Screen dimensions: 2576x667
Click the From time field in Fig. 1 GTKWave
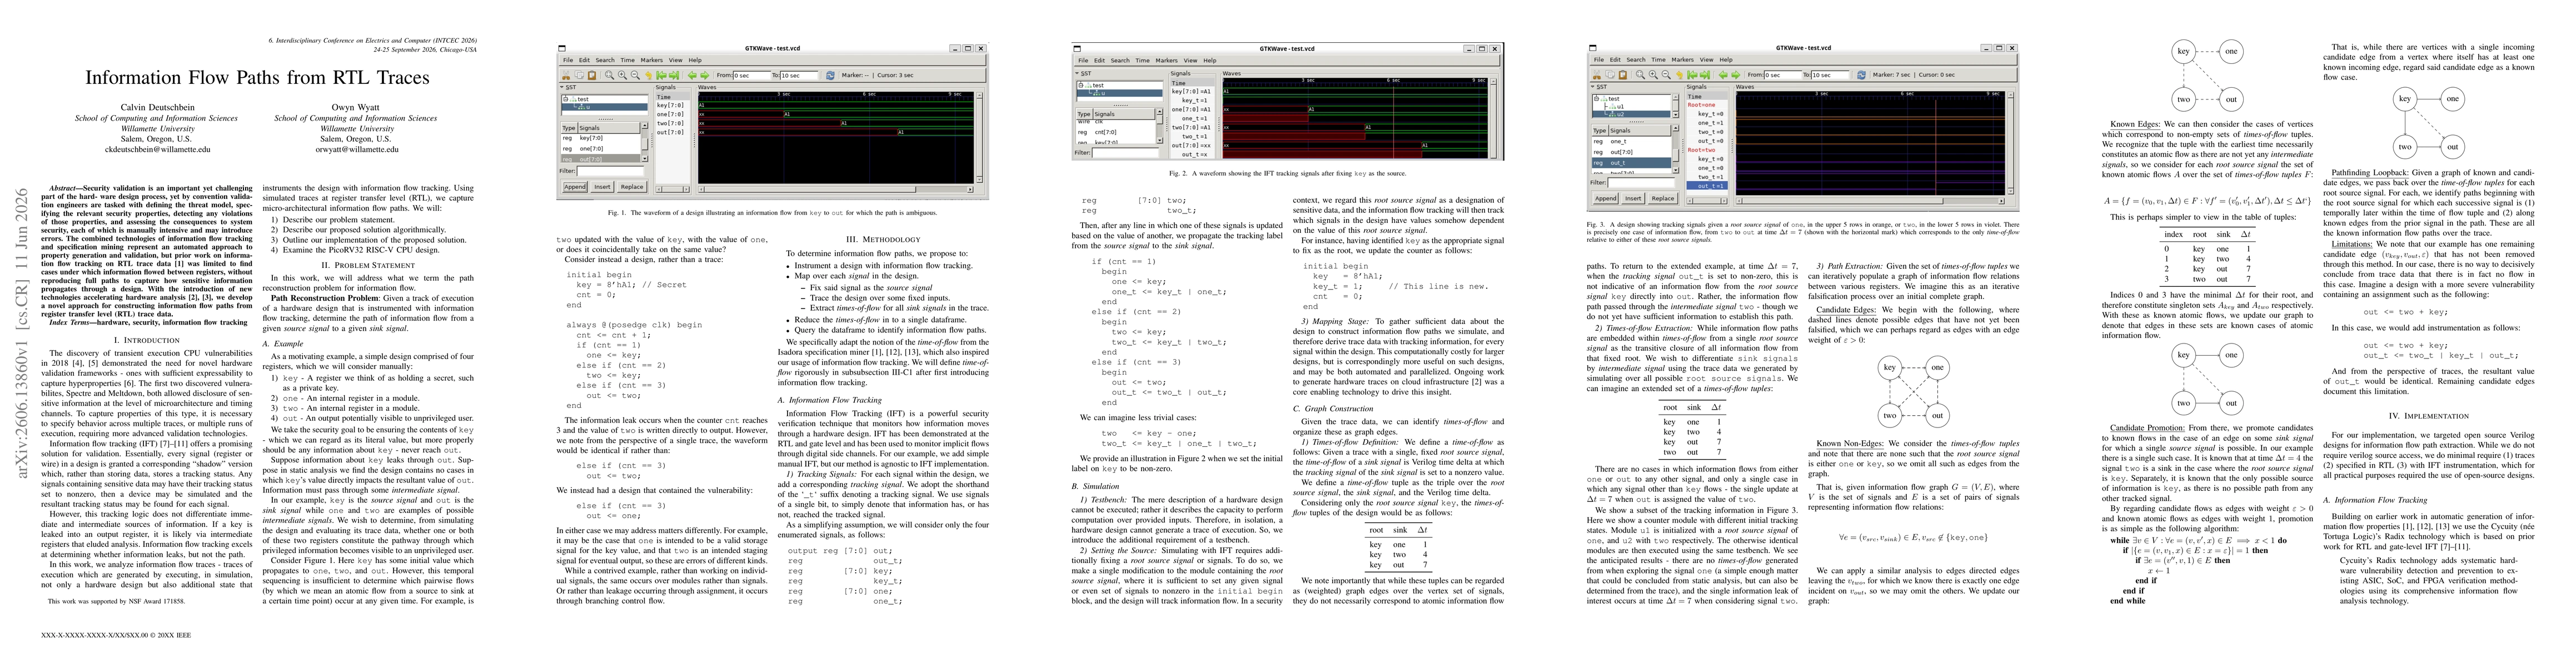coord(752,76)
